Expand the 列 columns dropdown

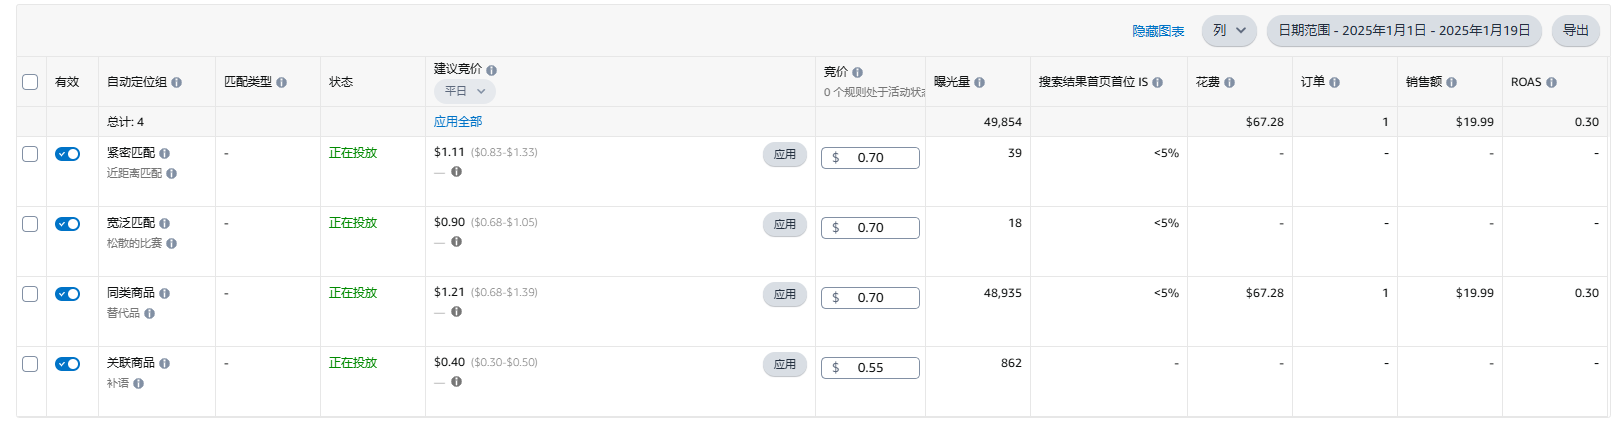(1229, 30)
